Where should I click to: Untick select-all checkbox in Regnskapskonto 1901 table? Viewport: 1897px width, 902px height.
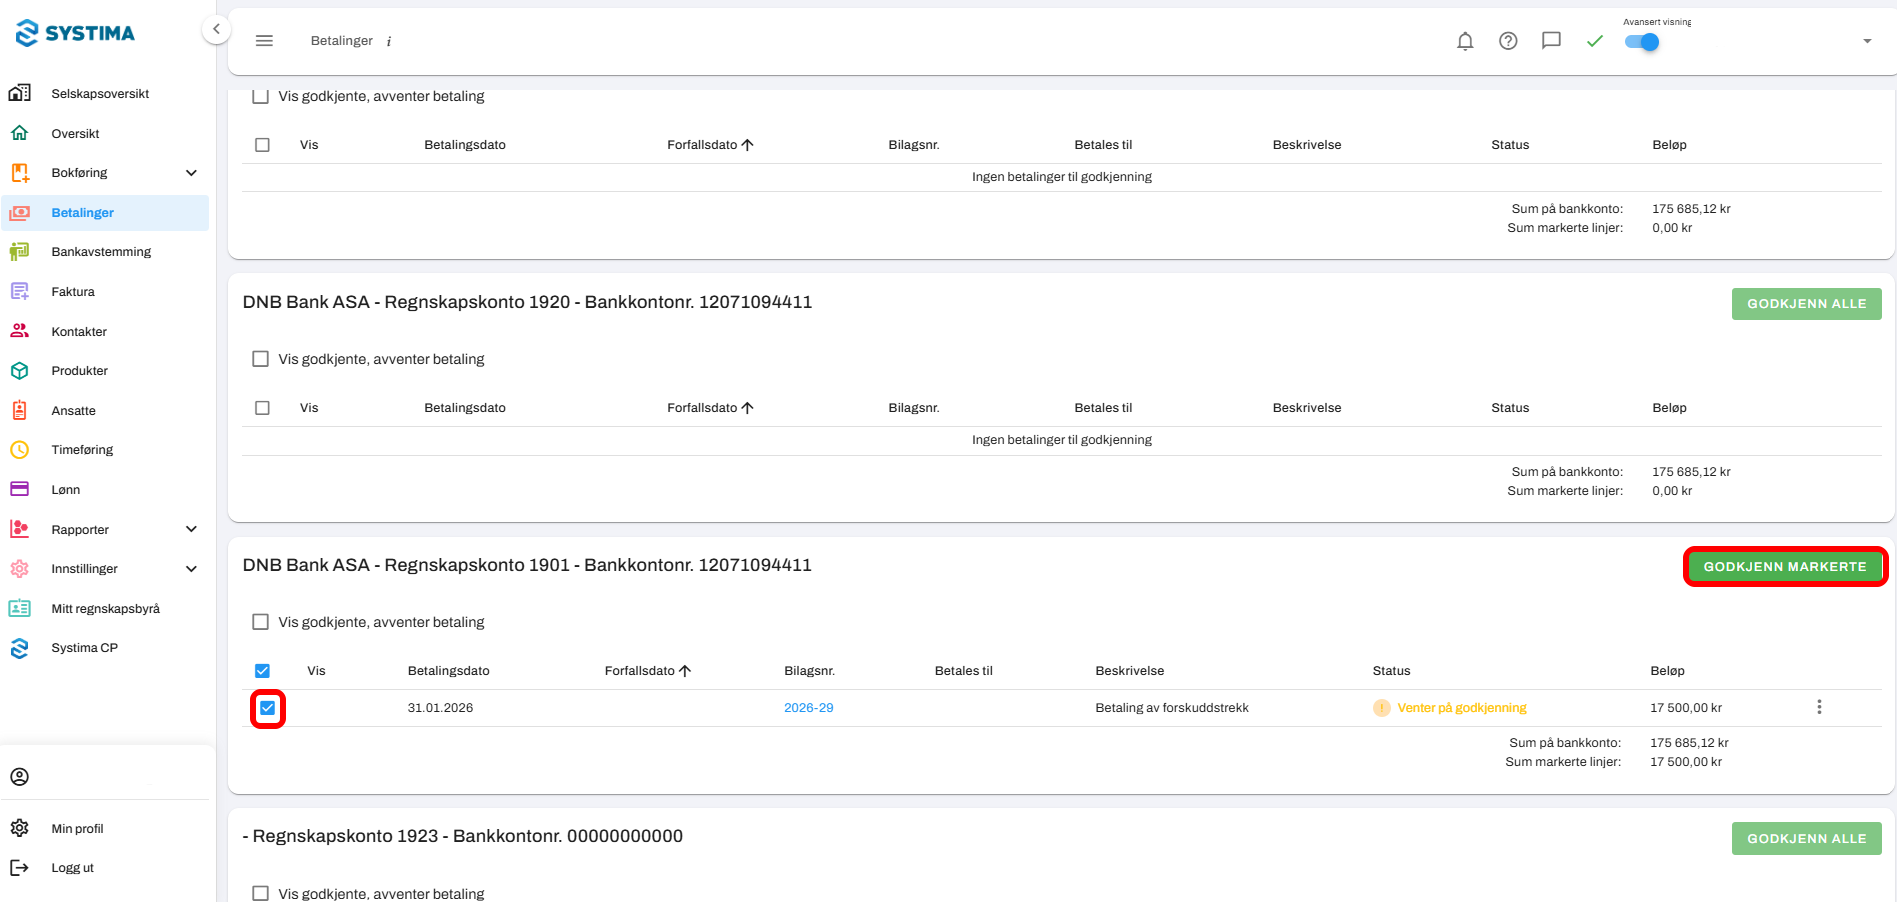coord(262,671)
